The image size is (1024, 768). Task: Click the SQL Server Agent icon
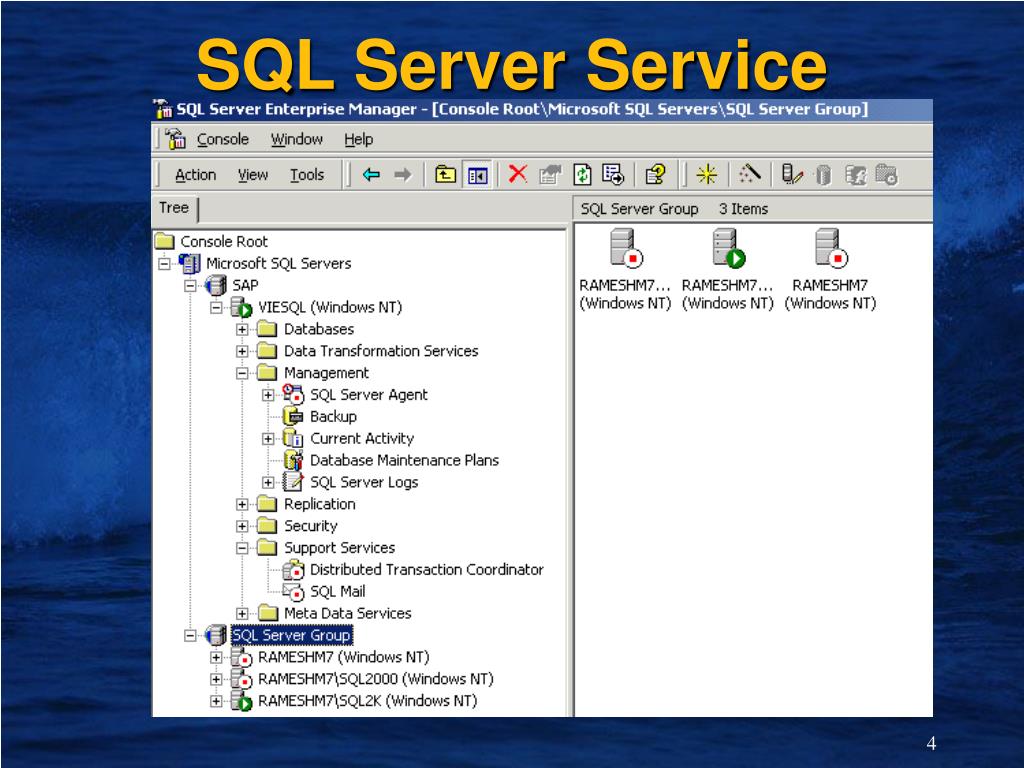tap(293, 394)
